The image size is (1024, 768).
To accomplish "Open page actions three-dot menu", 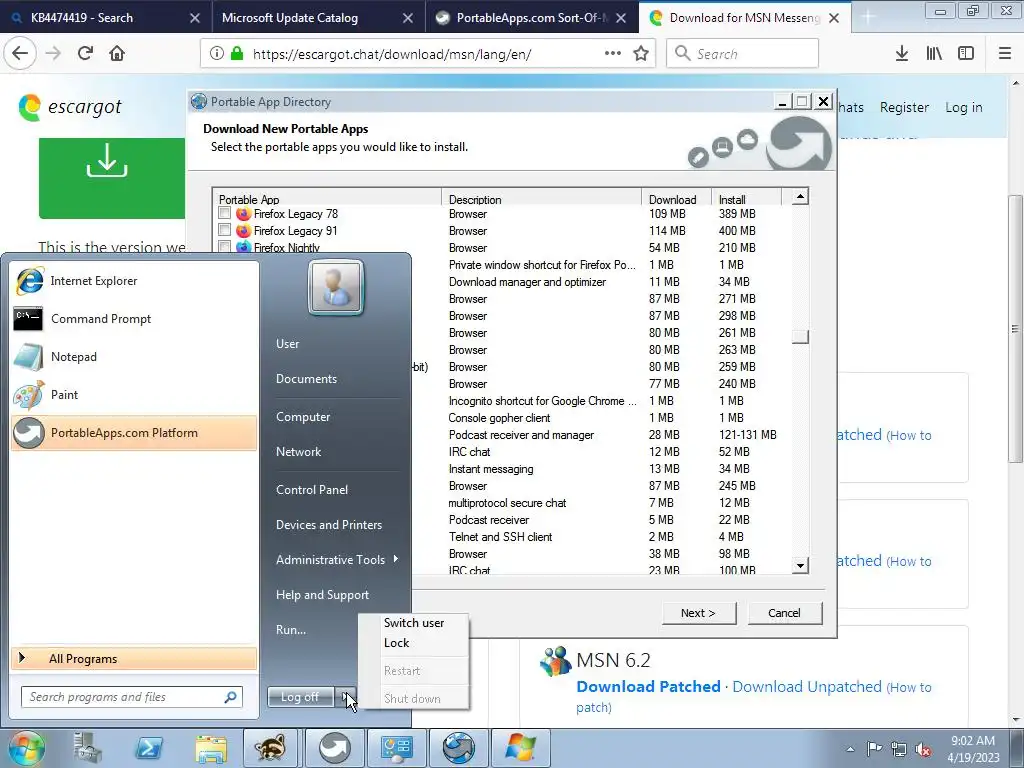I will point(613,53).
